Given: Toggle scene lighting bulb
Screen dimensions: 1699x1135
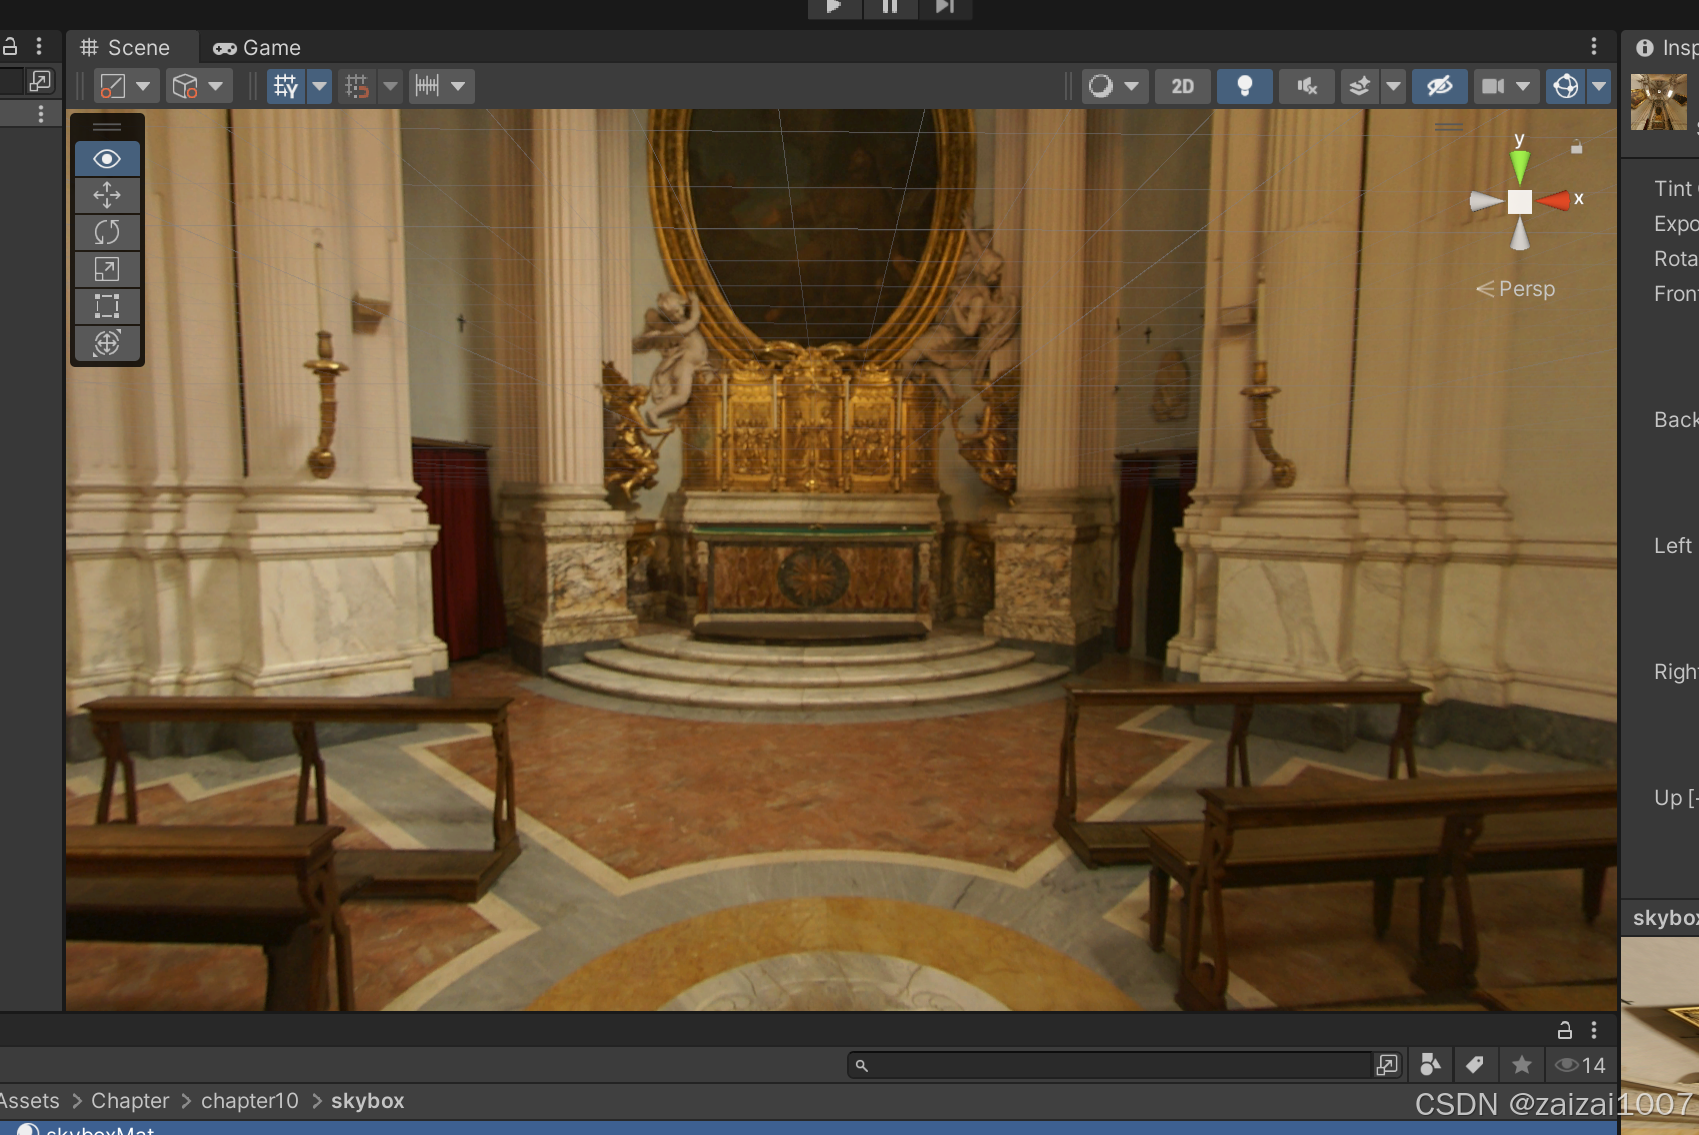Looking at the screenshot, I should point(1245,86).
